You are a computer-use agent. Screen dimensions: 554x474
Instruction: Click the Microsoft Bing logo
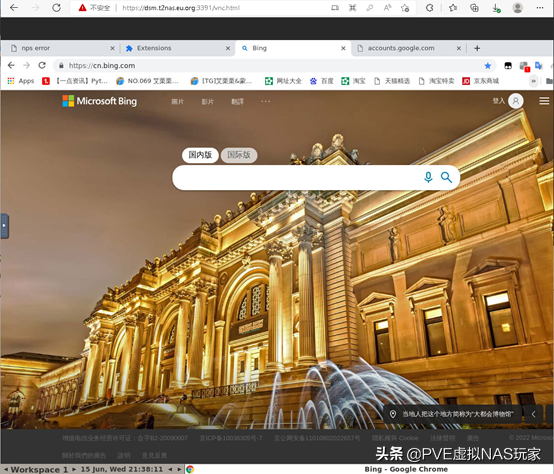point(100,101)
